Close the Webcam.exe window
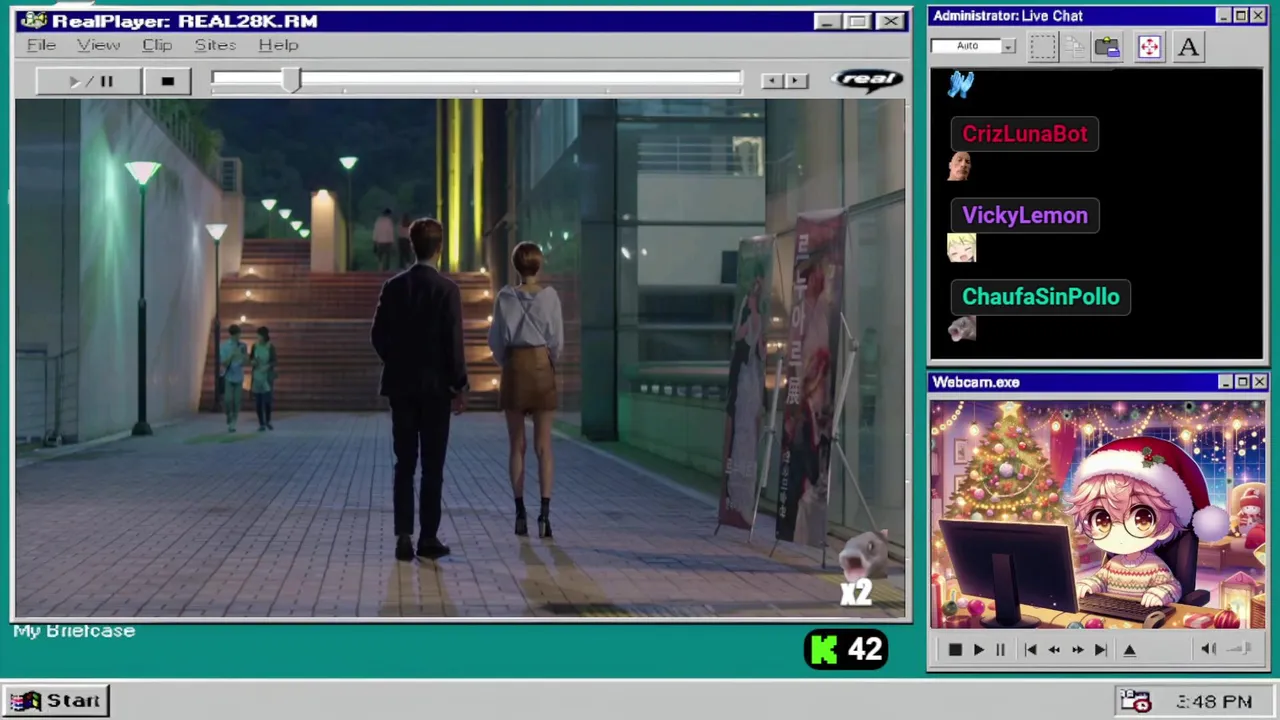 1259,382
